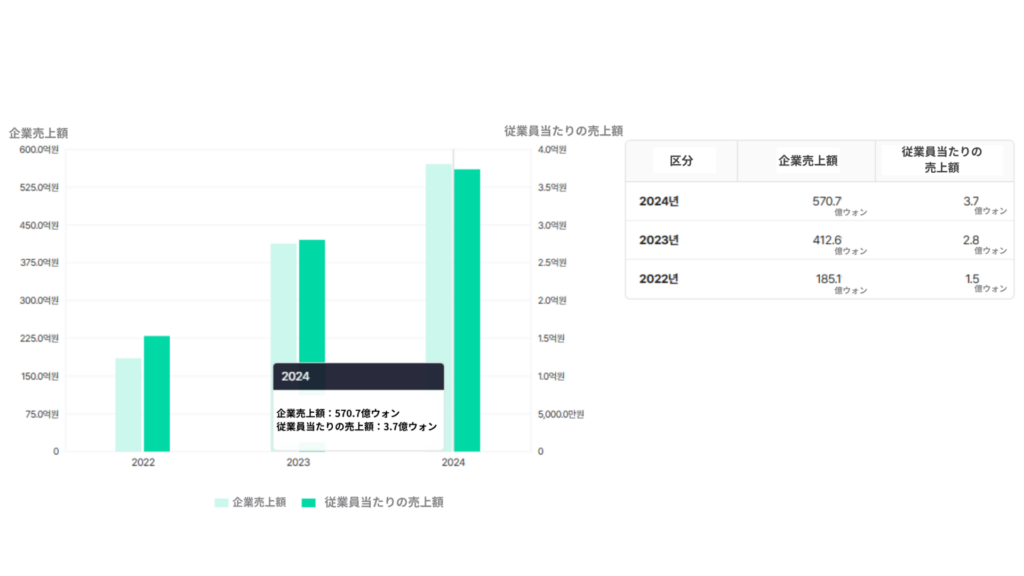This screenshot has width=1024, height=576.
Task: Select the 2022 light green revenue bar
Action: (129, 404)
